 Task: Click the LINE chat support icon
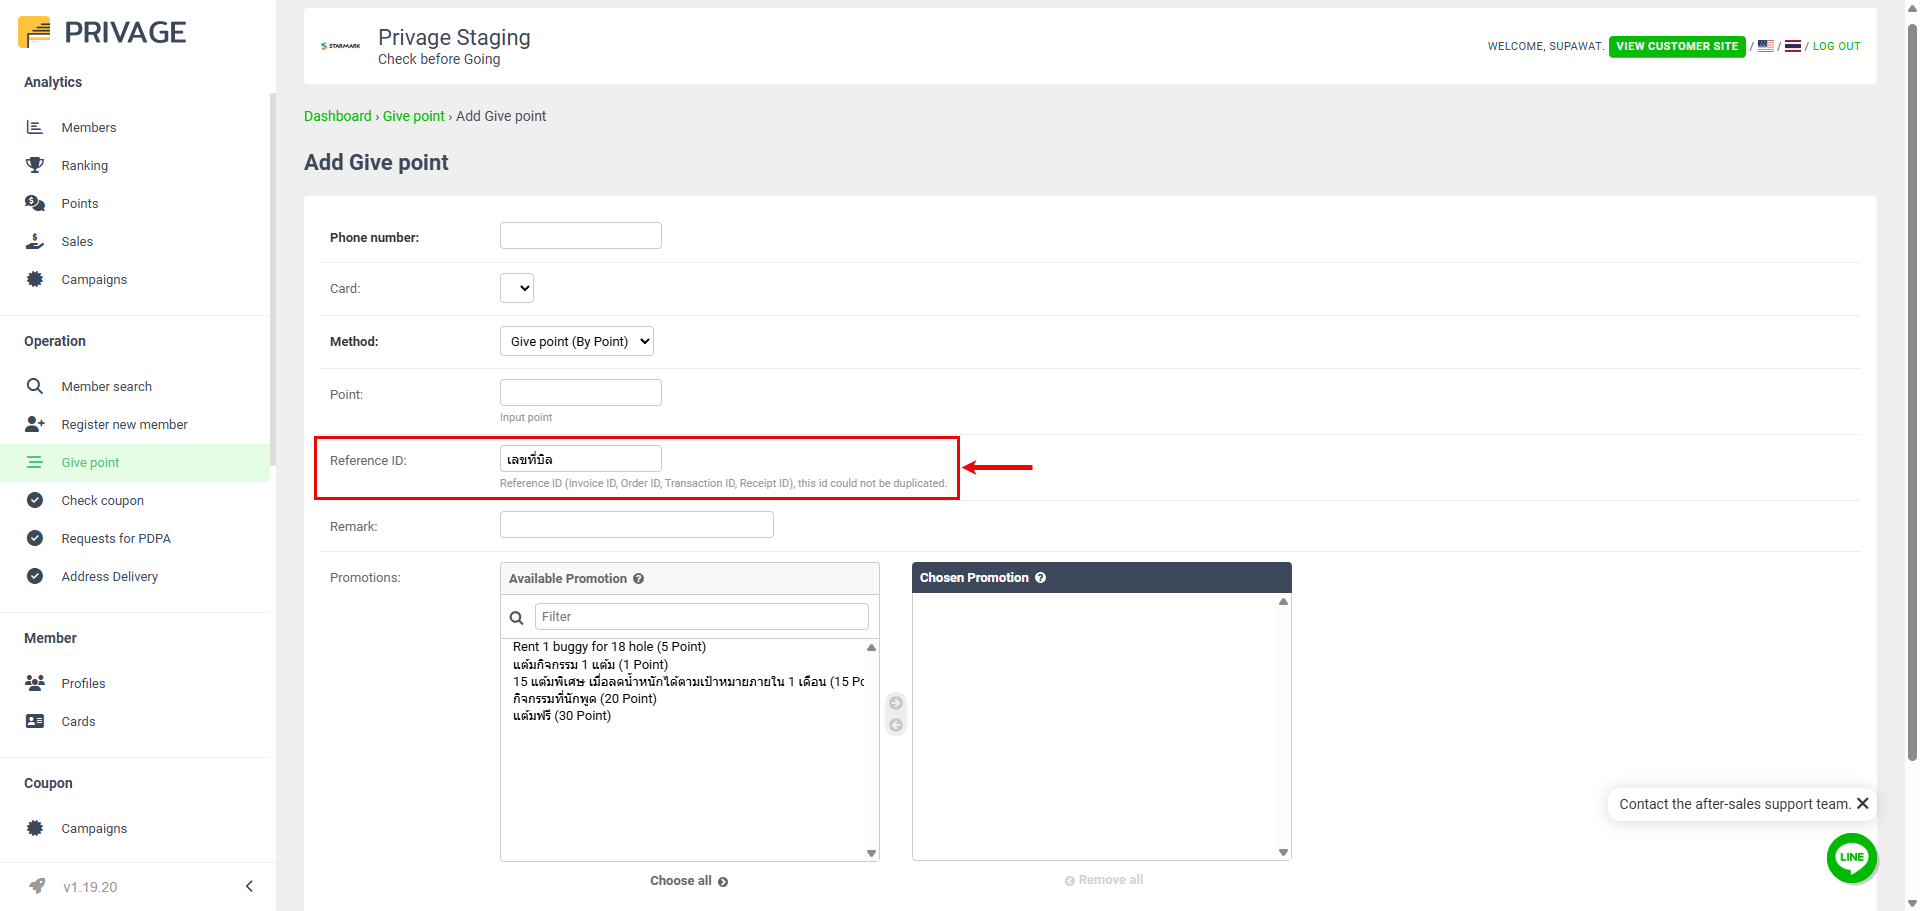(1851, 857)
